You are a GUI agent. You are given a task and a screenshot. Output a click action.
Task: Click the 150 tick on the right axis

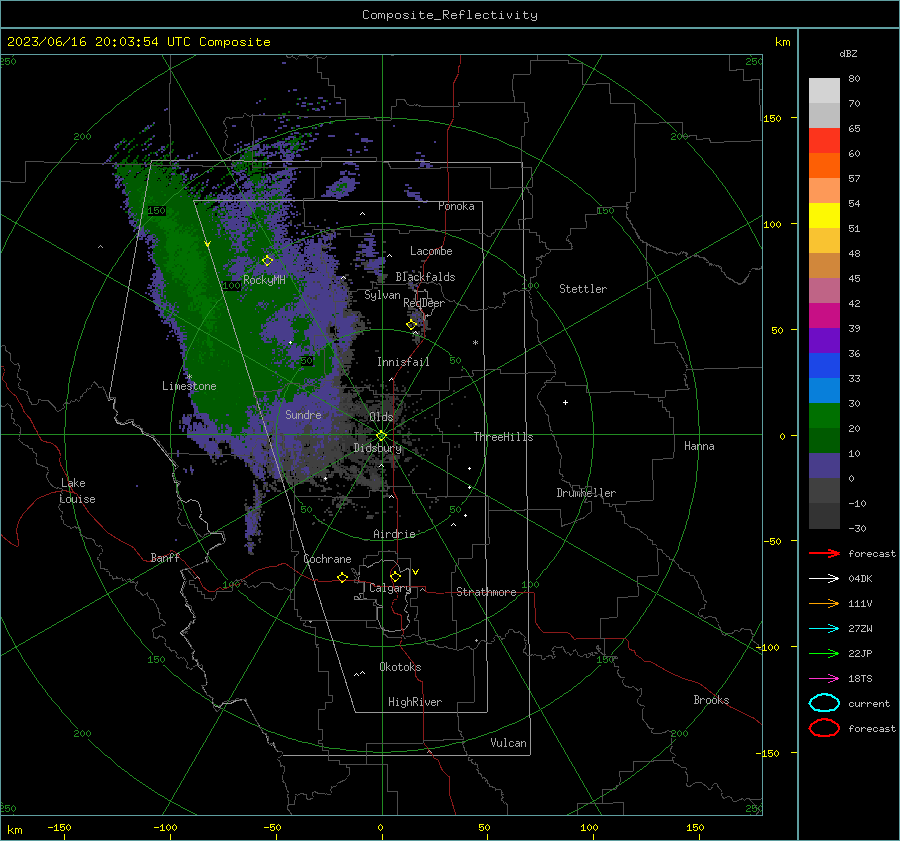pos(772,118)
